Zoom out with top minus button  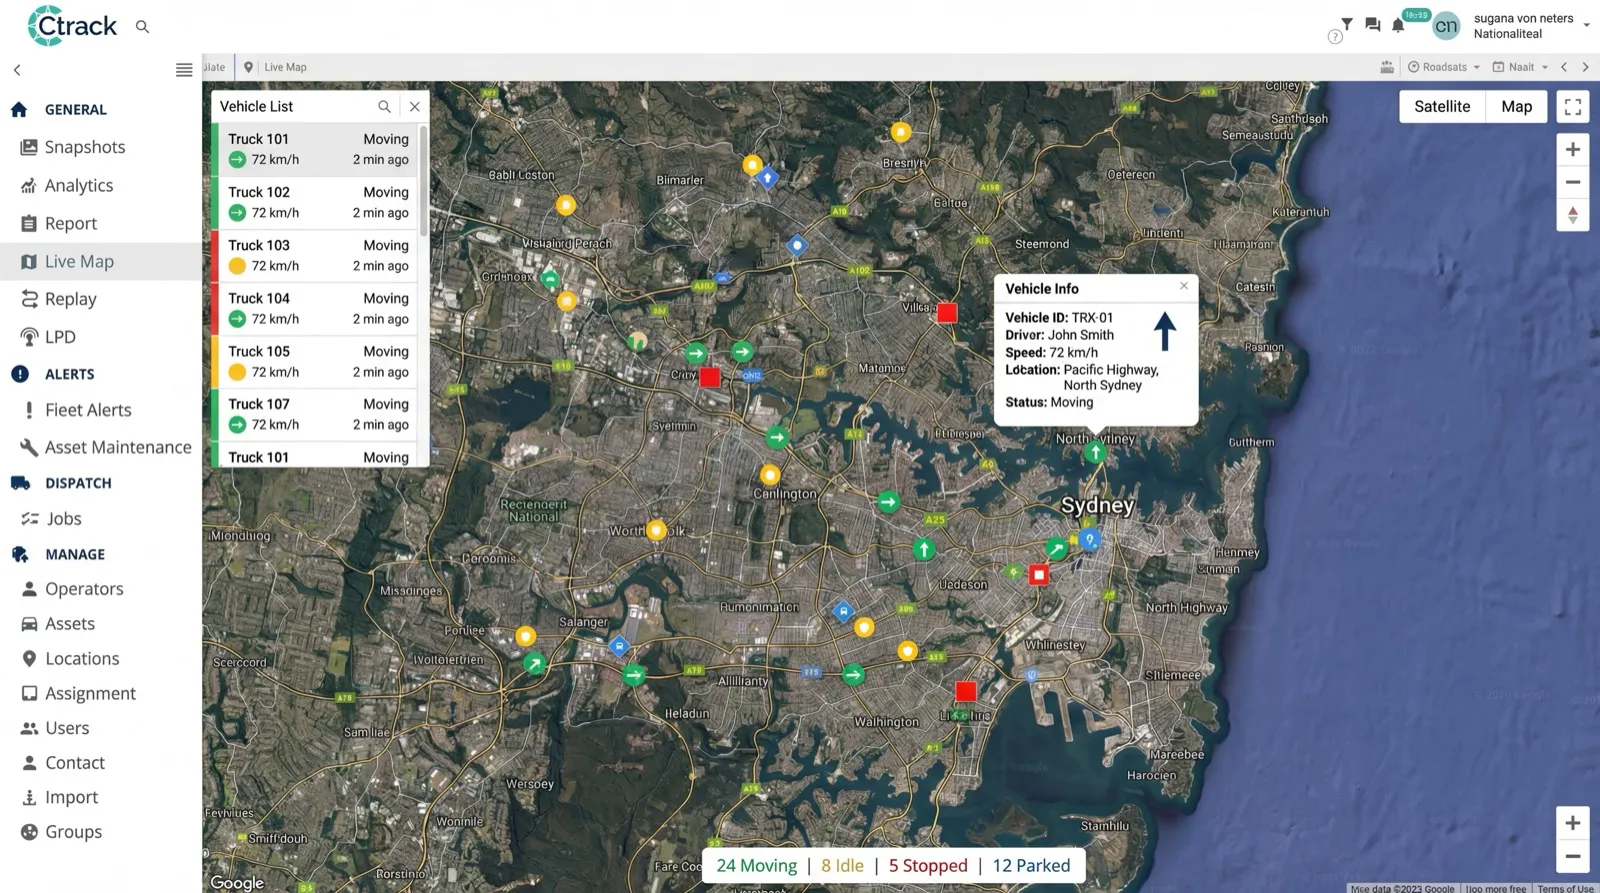(x=1573, y=182)
